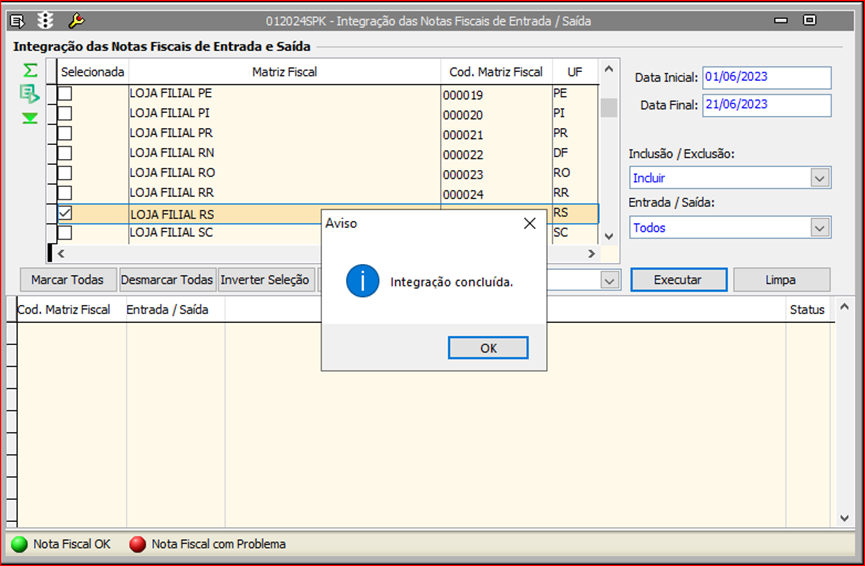The image size is (865, 566).
Task: Close the Aviso dialog with X
Action: (x=530, y=224)
